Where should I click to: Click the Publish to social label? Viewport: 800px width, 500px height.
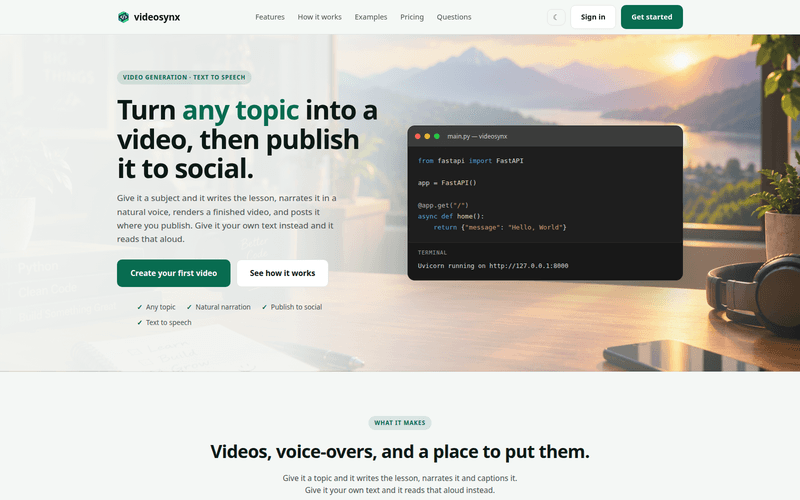[296, 307]
